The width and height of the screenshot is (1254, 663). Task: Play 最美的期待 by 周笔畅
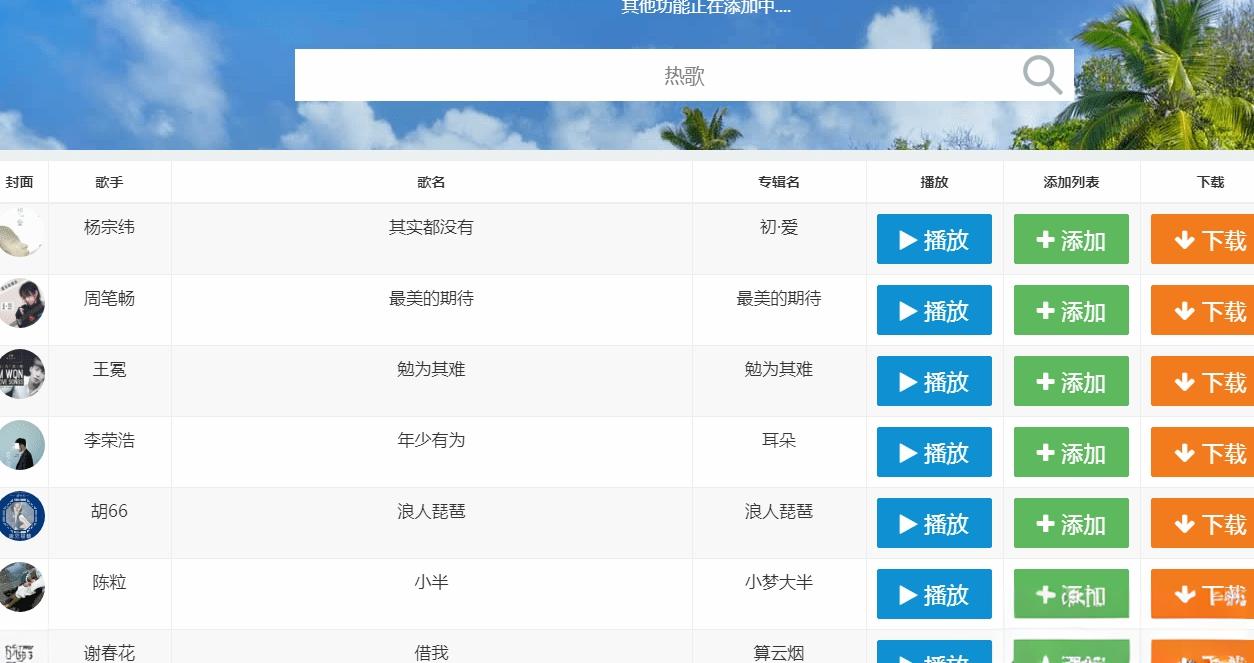point(934,310)
